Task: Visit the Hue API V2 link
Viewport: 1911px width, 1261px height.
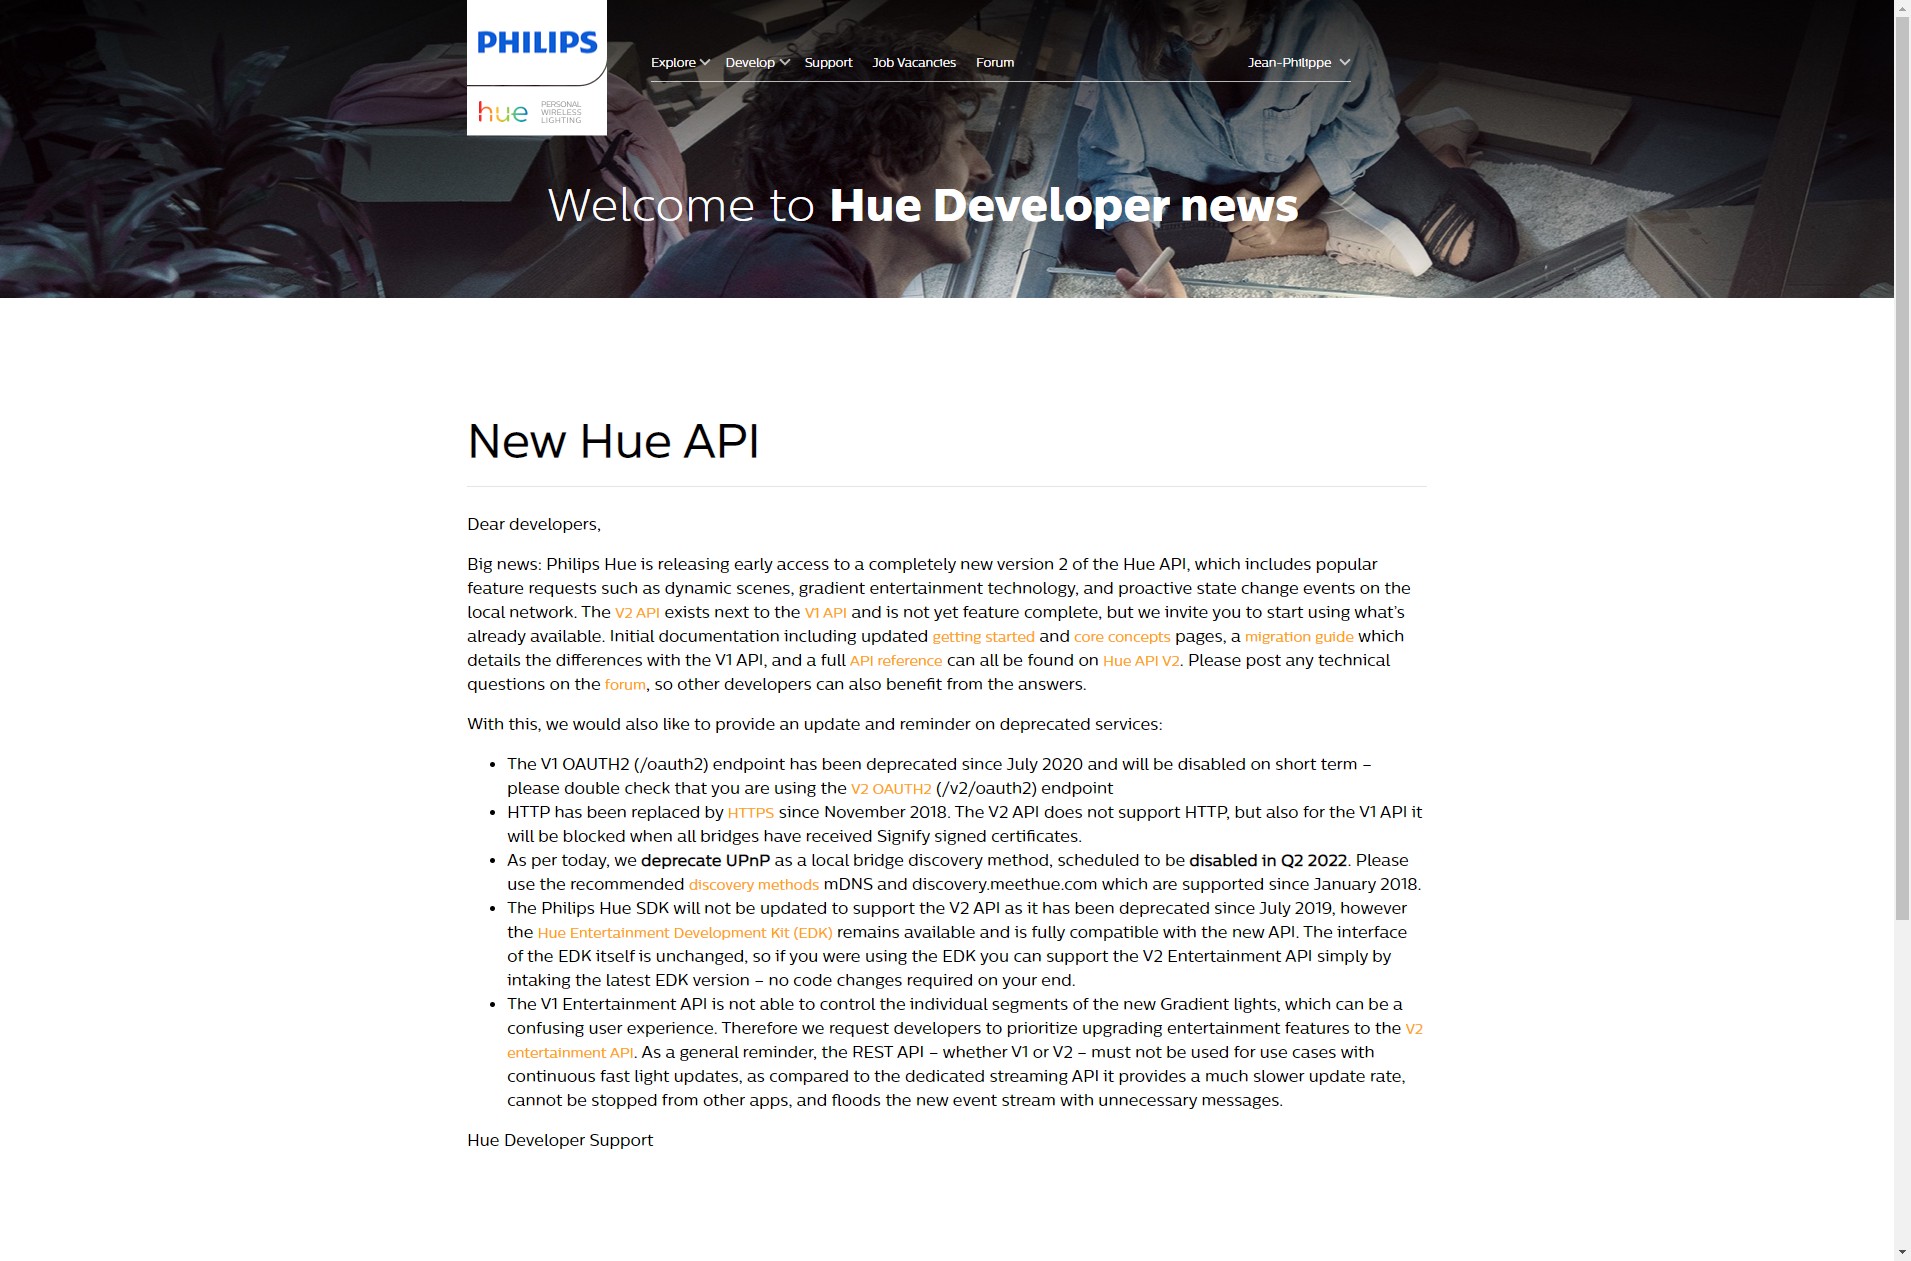Action: [x=1140, y=661]
